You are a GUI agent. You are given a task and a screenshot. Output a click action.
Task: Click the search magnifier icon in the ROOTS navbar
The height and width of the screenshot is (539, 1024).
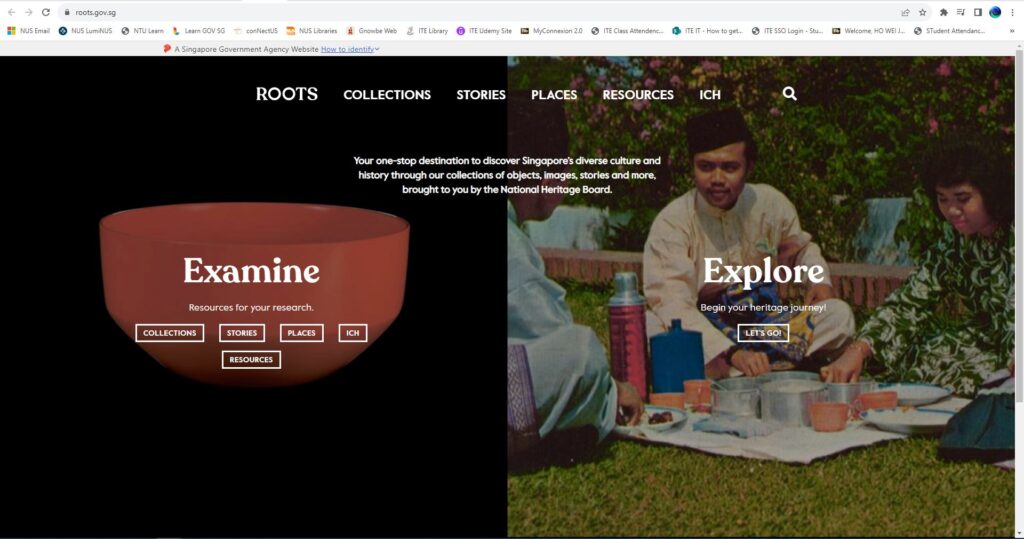click(x=789, y=94)
